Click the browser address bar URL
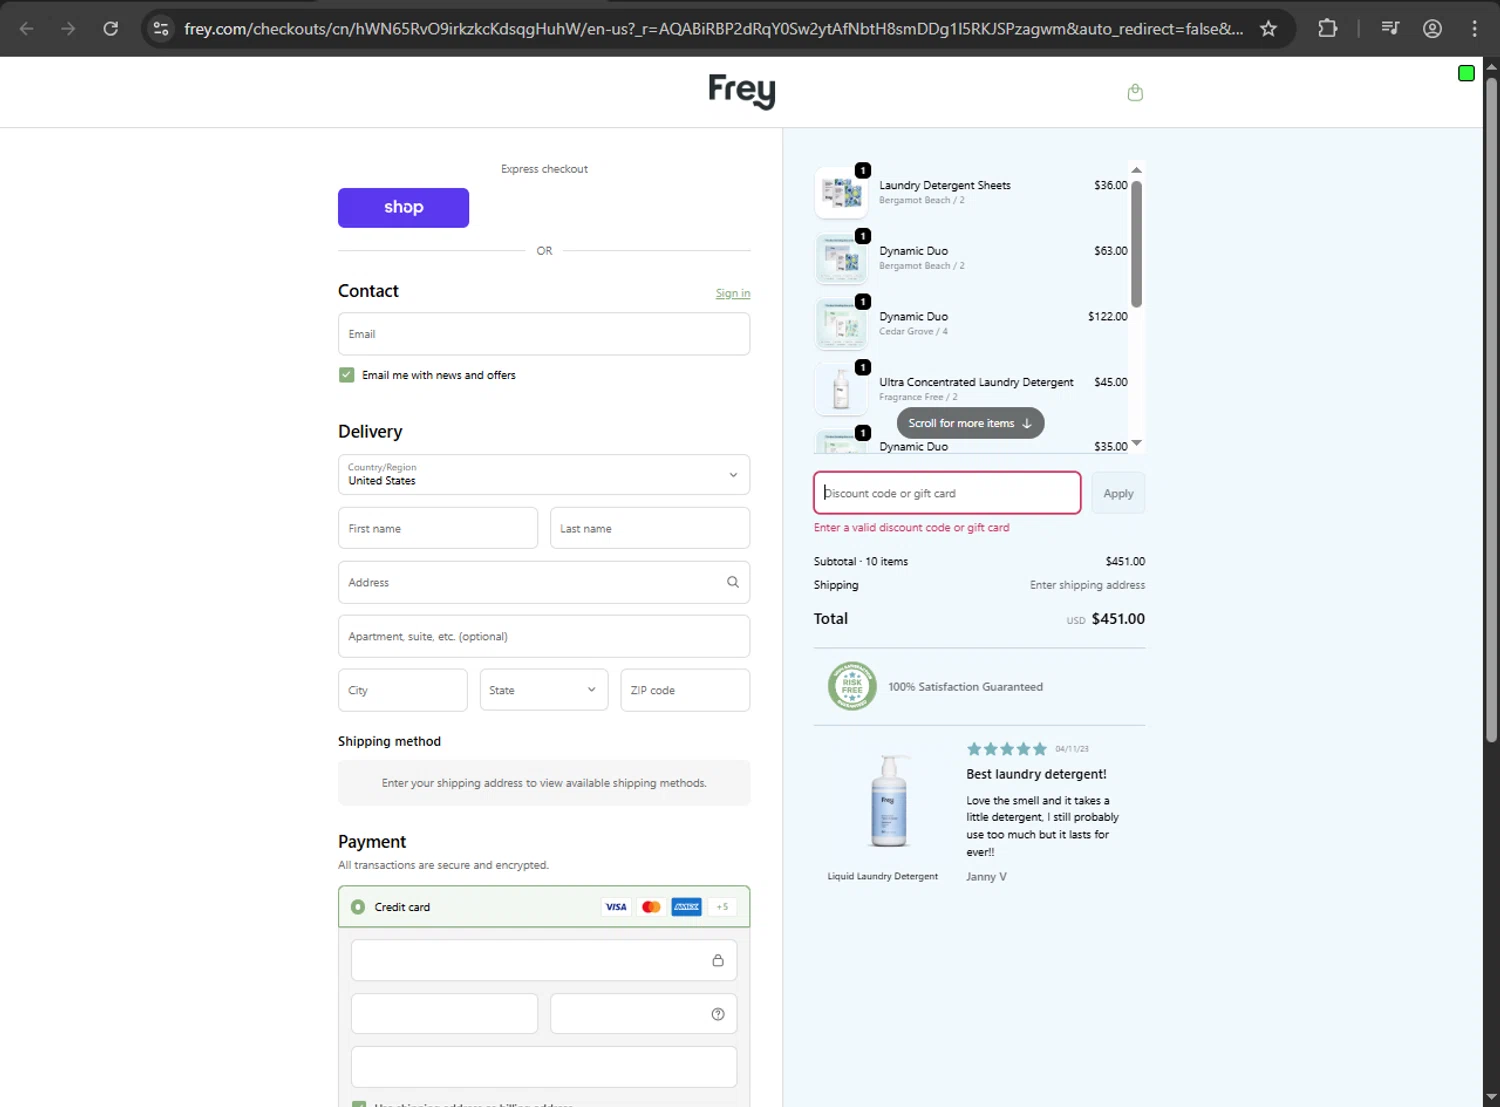Viewport: 1500px width, 1107px height. coord(714,29)
